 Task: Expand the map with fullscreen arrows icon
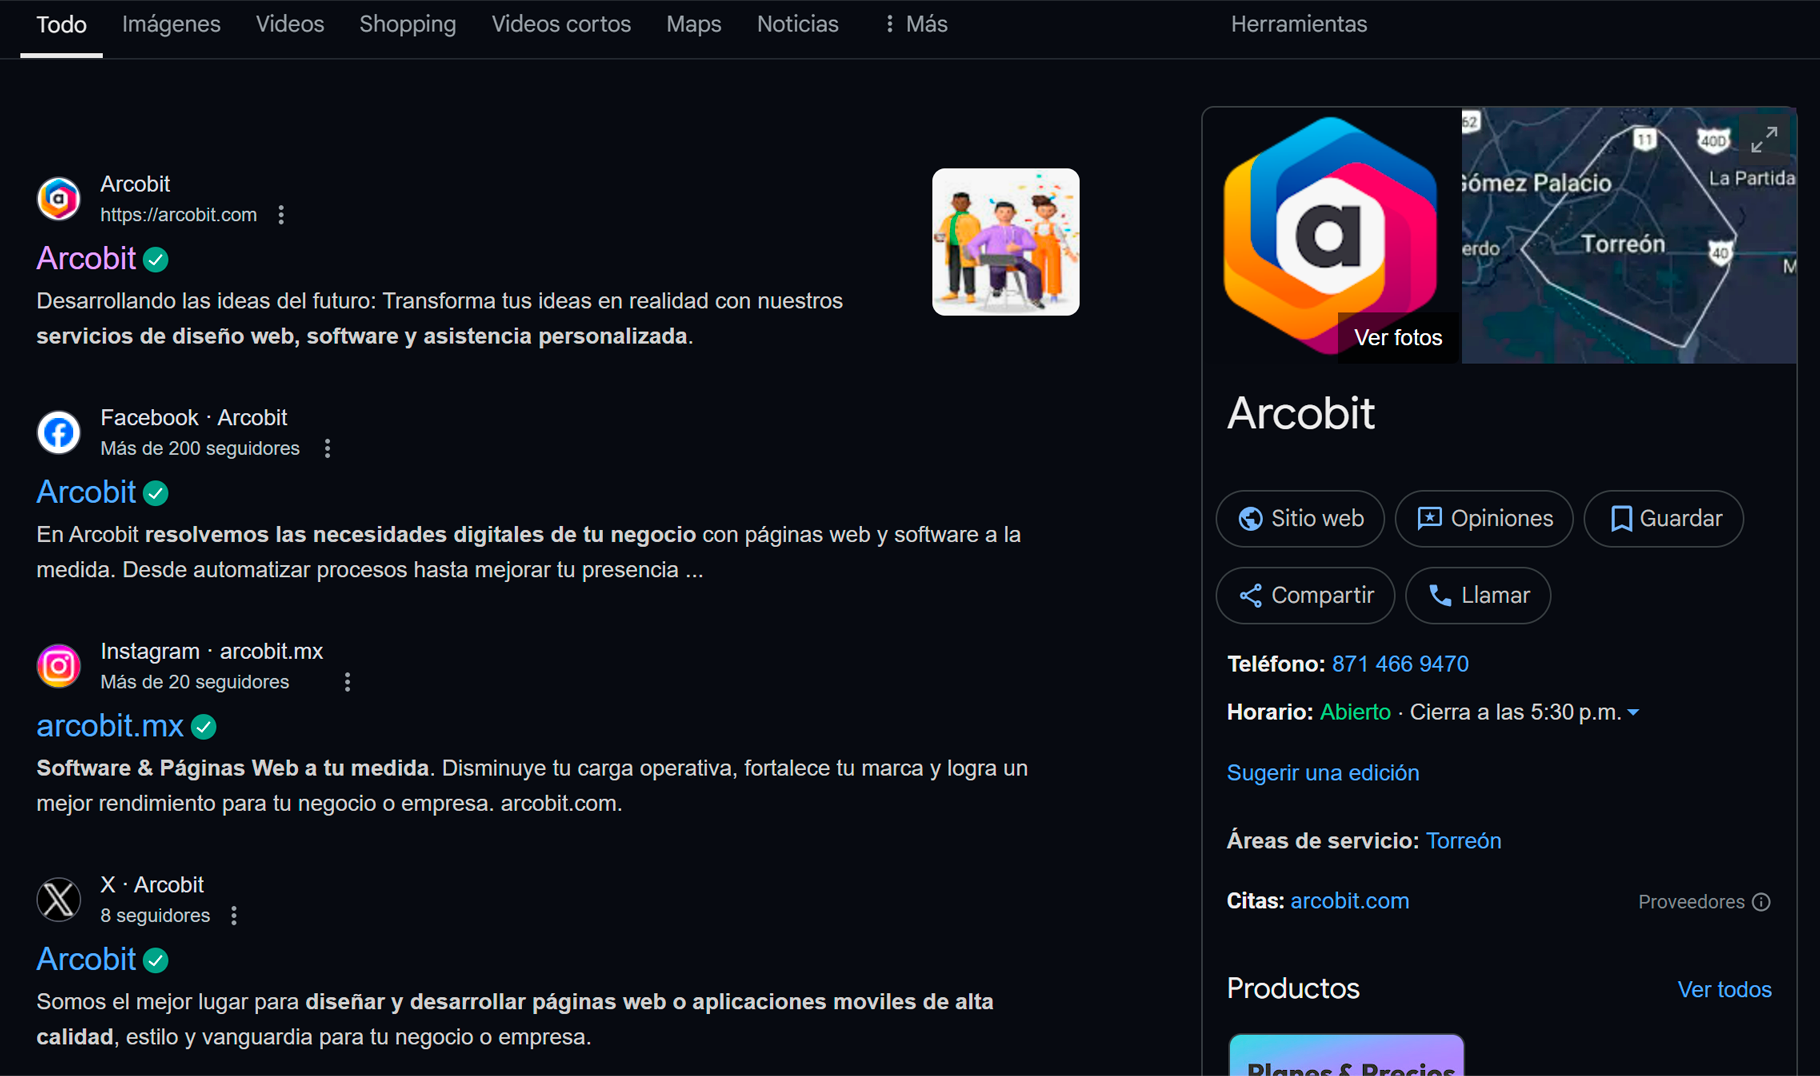pos(1764,140)
